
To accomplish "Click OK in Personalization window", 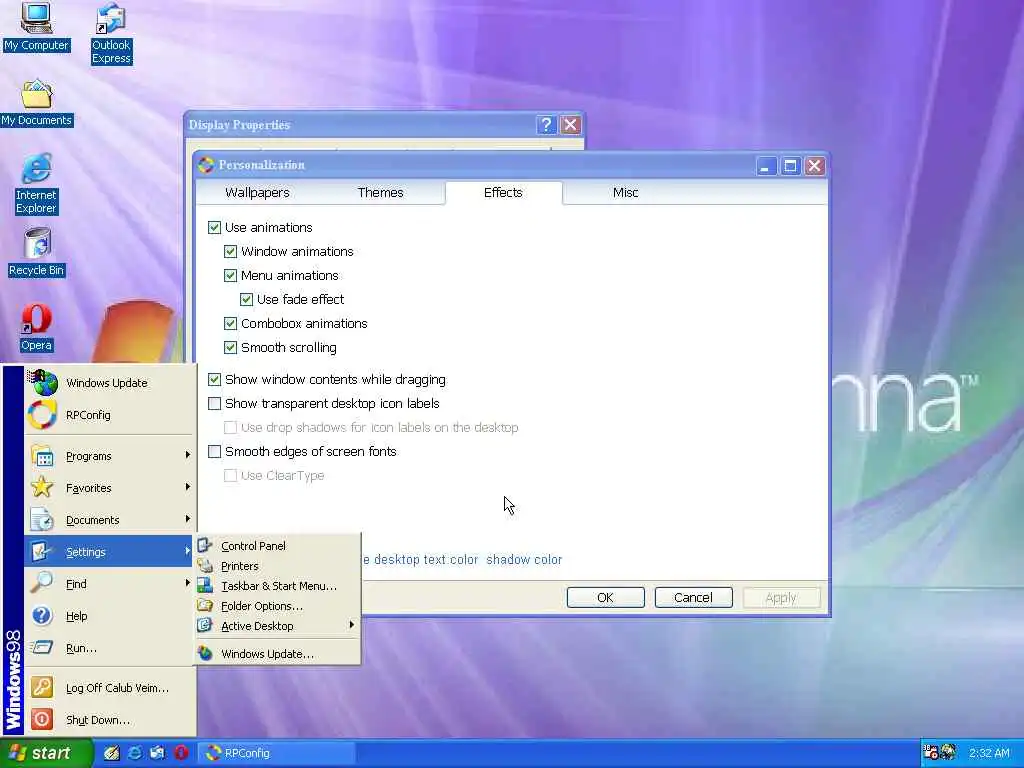I will 605,598.
